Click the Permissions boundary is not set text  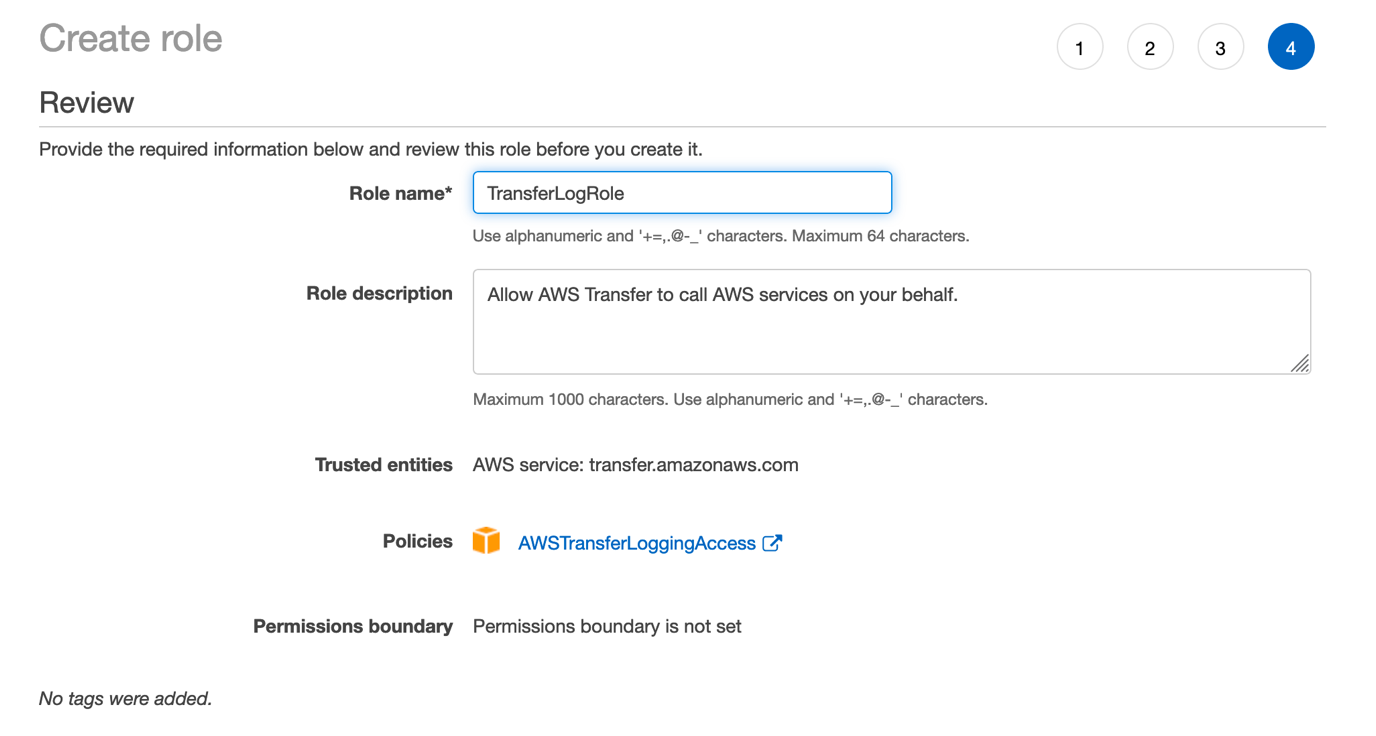click(x=607, y=626)
